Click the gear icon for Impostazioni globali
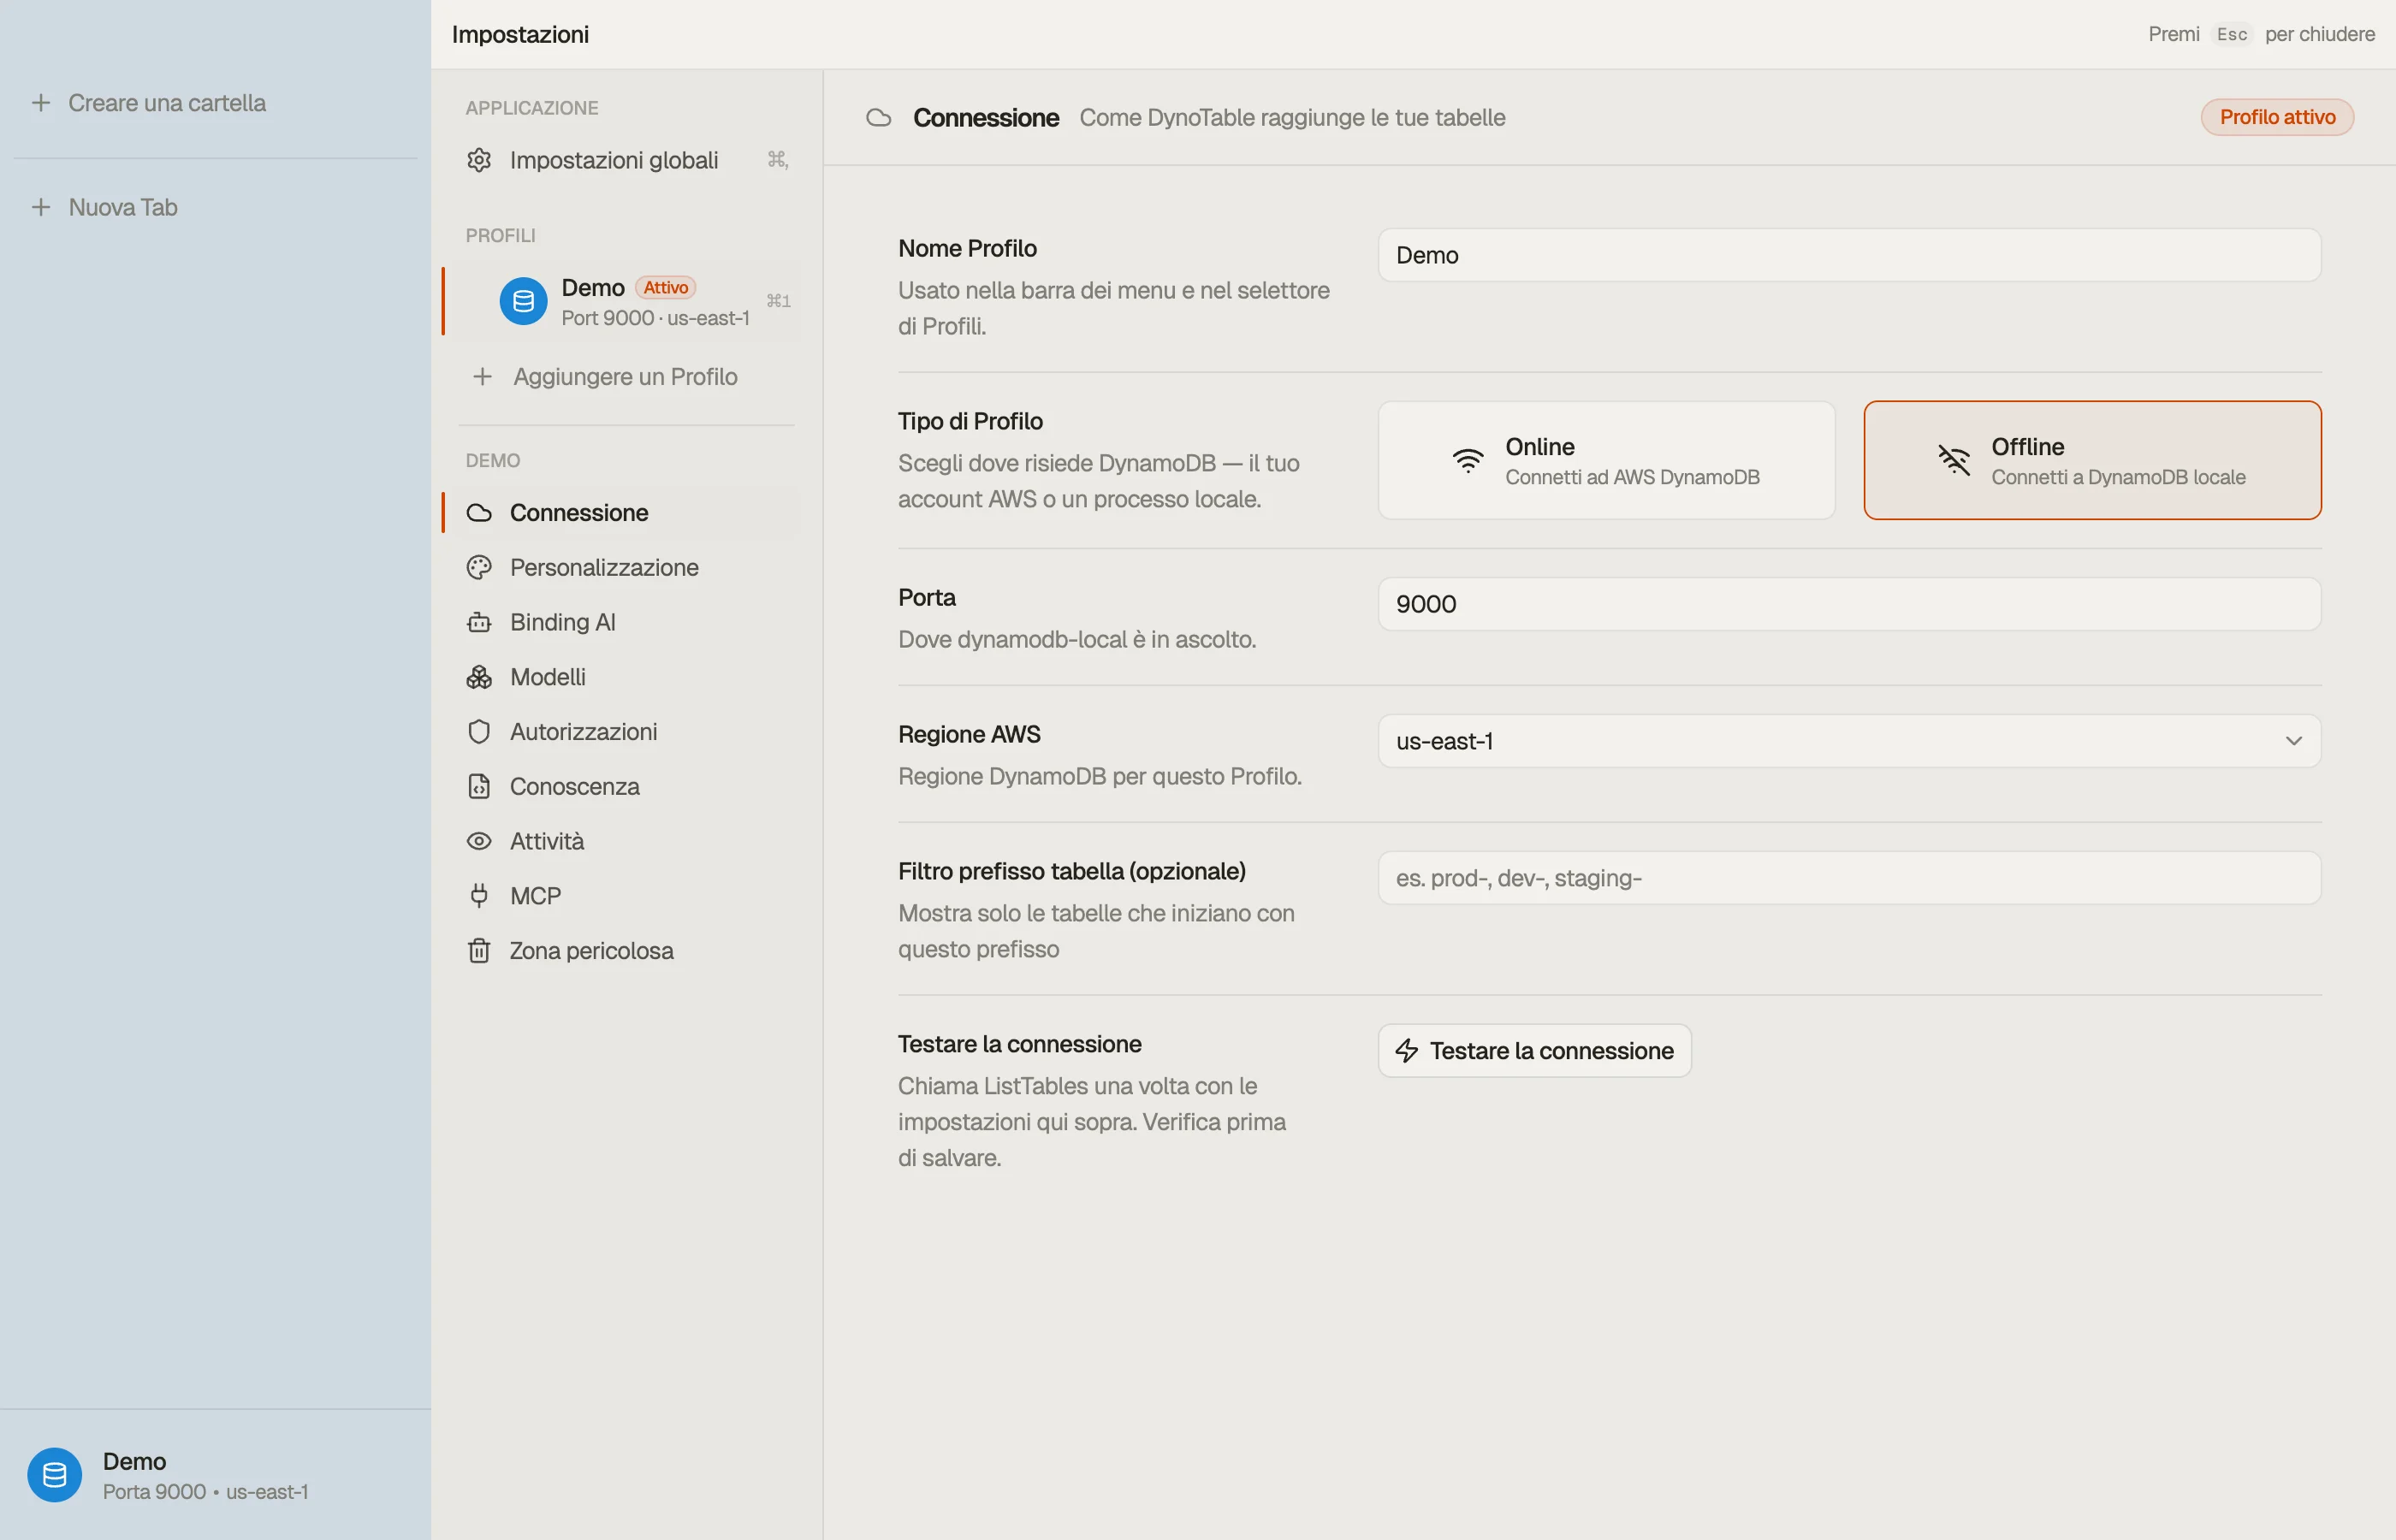The width and height of the screenshot is (2396, 1540). coord(479,160)
